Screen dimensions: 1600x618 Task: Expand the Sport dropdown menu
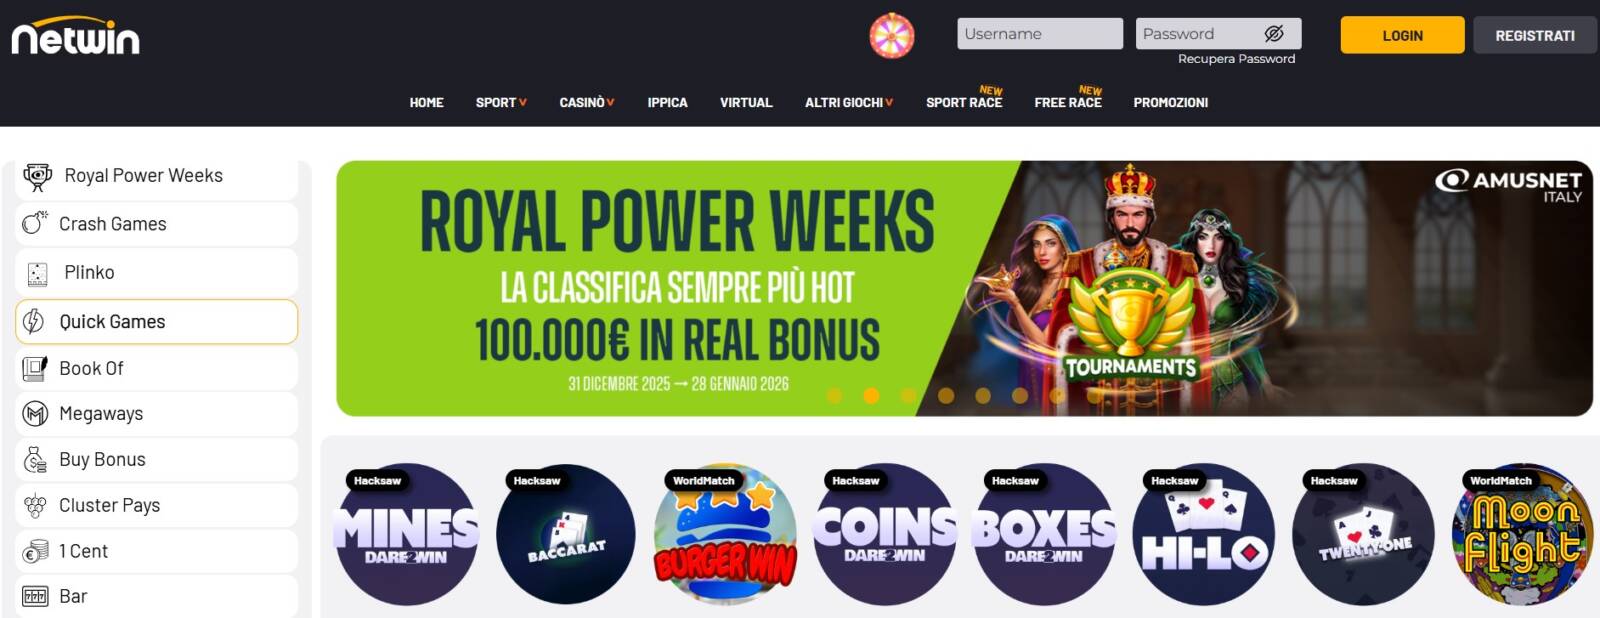(x=501, y=102)
